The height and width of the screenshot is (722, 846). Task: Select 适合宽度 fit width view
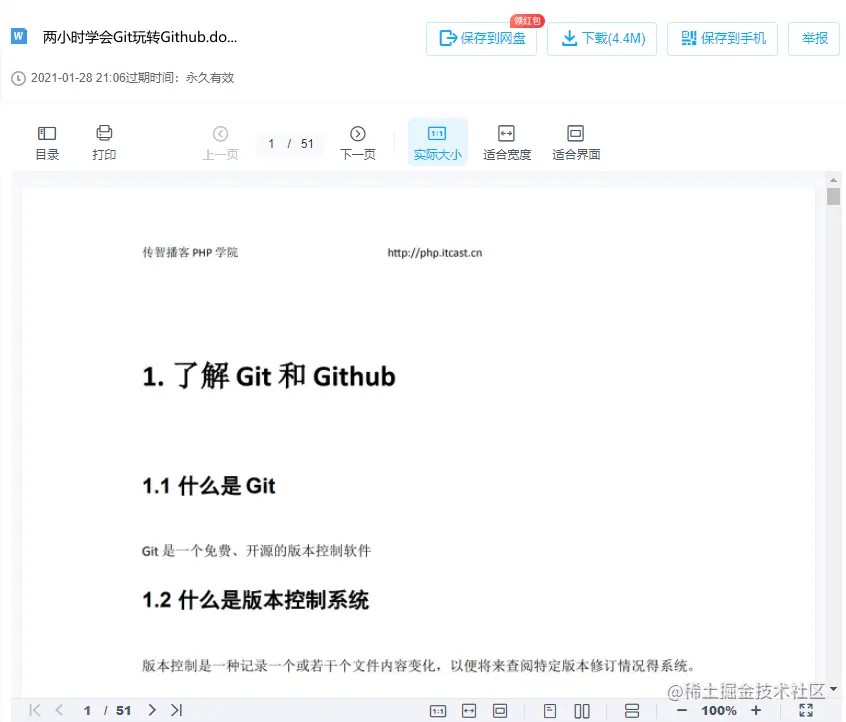click(507, 143)
